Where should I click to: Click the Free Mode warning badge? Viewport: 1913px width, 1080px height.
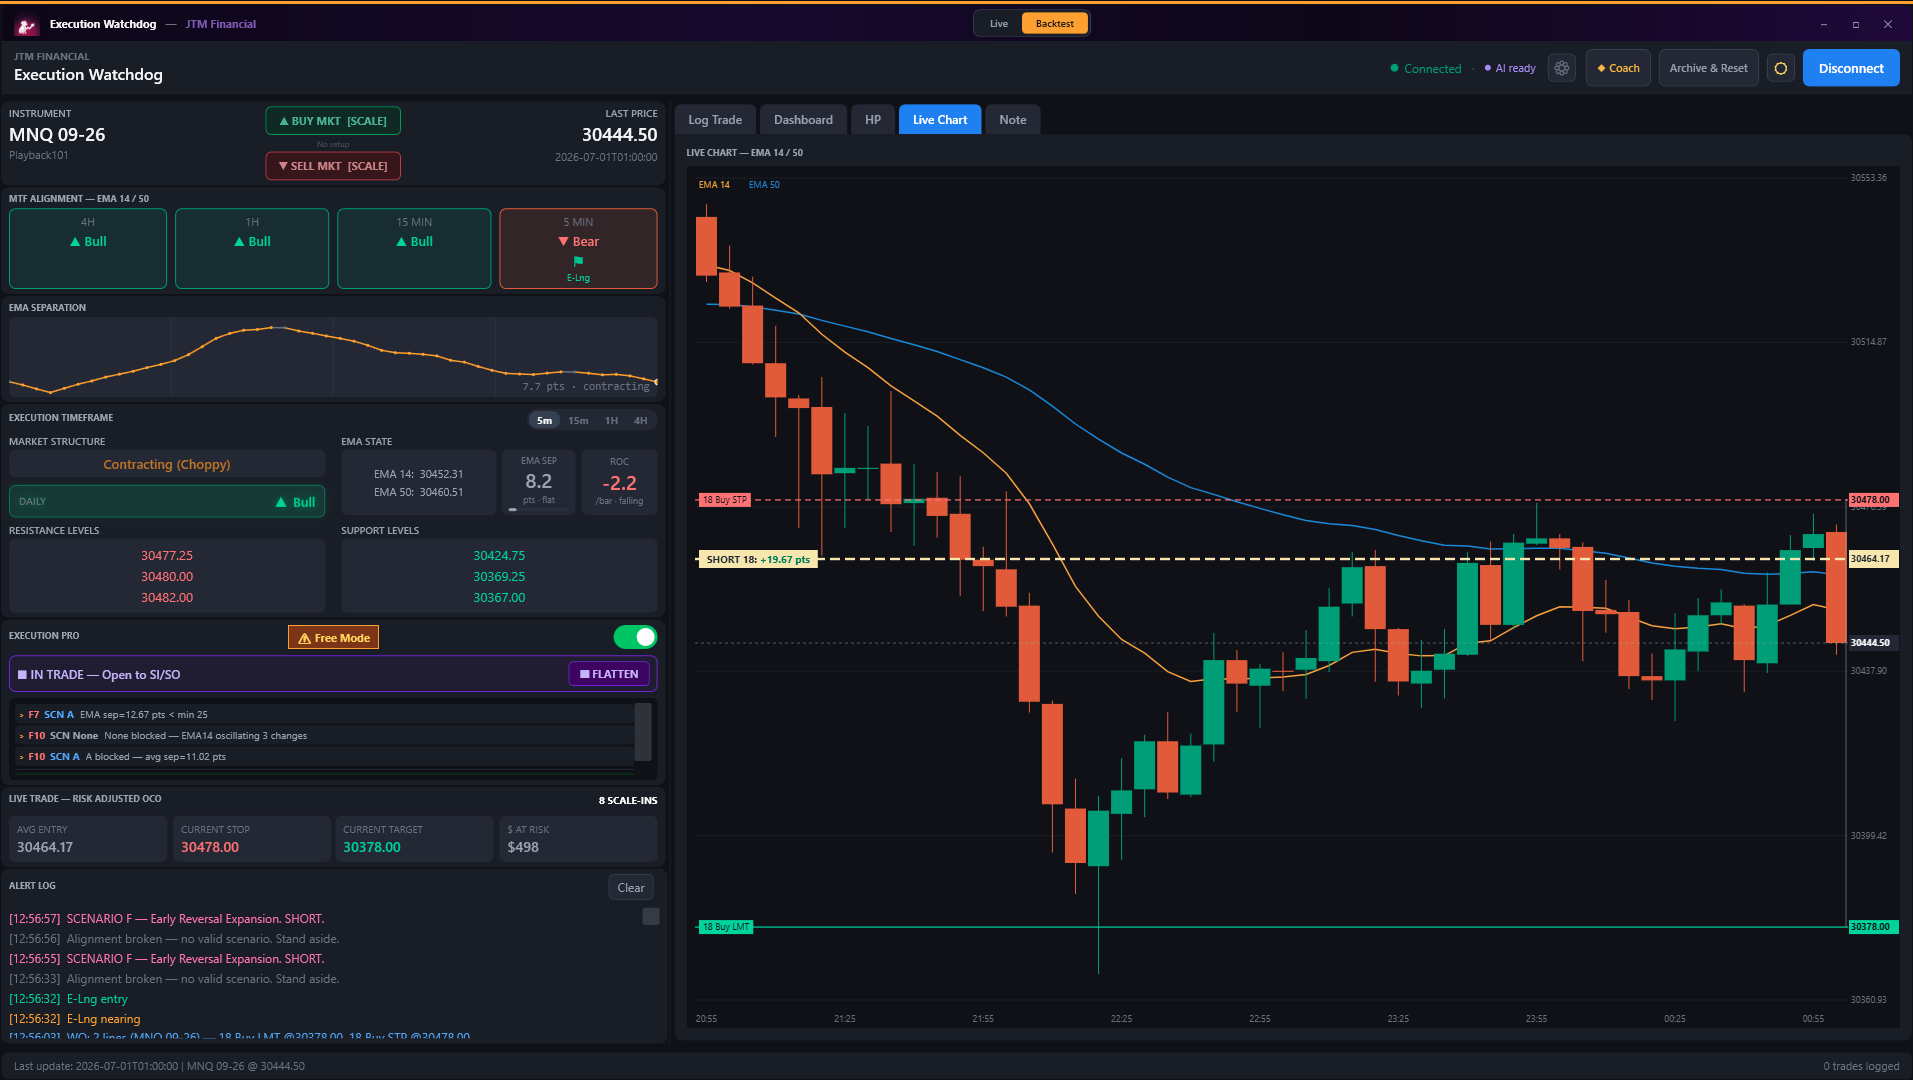333,638
